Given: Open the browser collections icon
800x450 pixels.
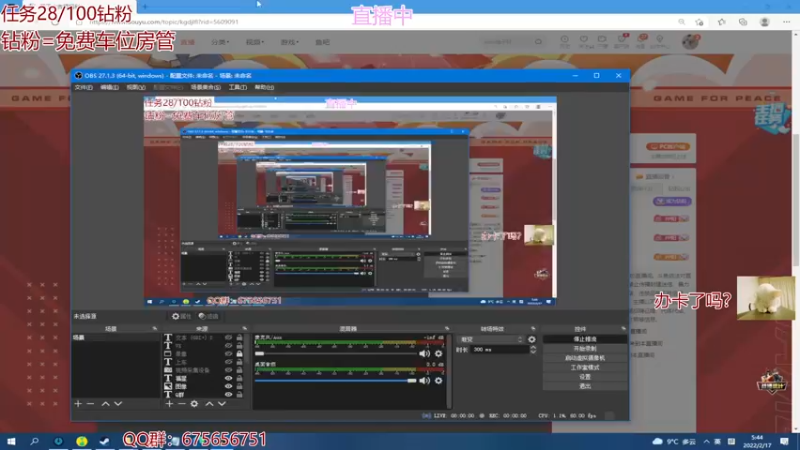Looking at the screenshot, I should pos(743,22).
